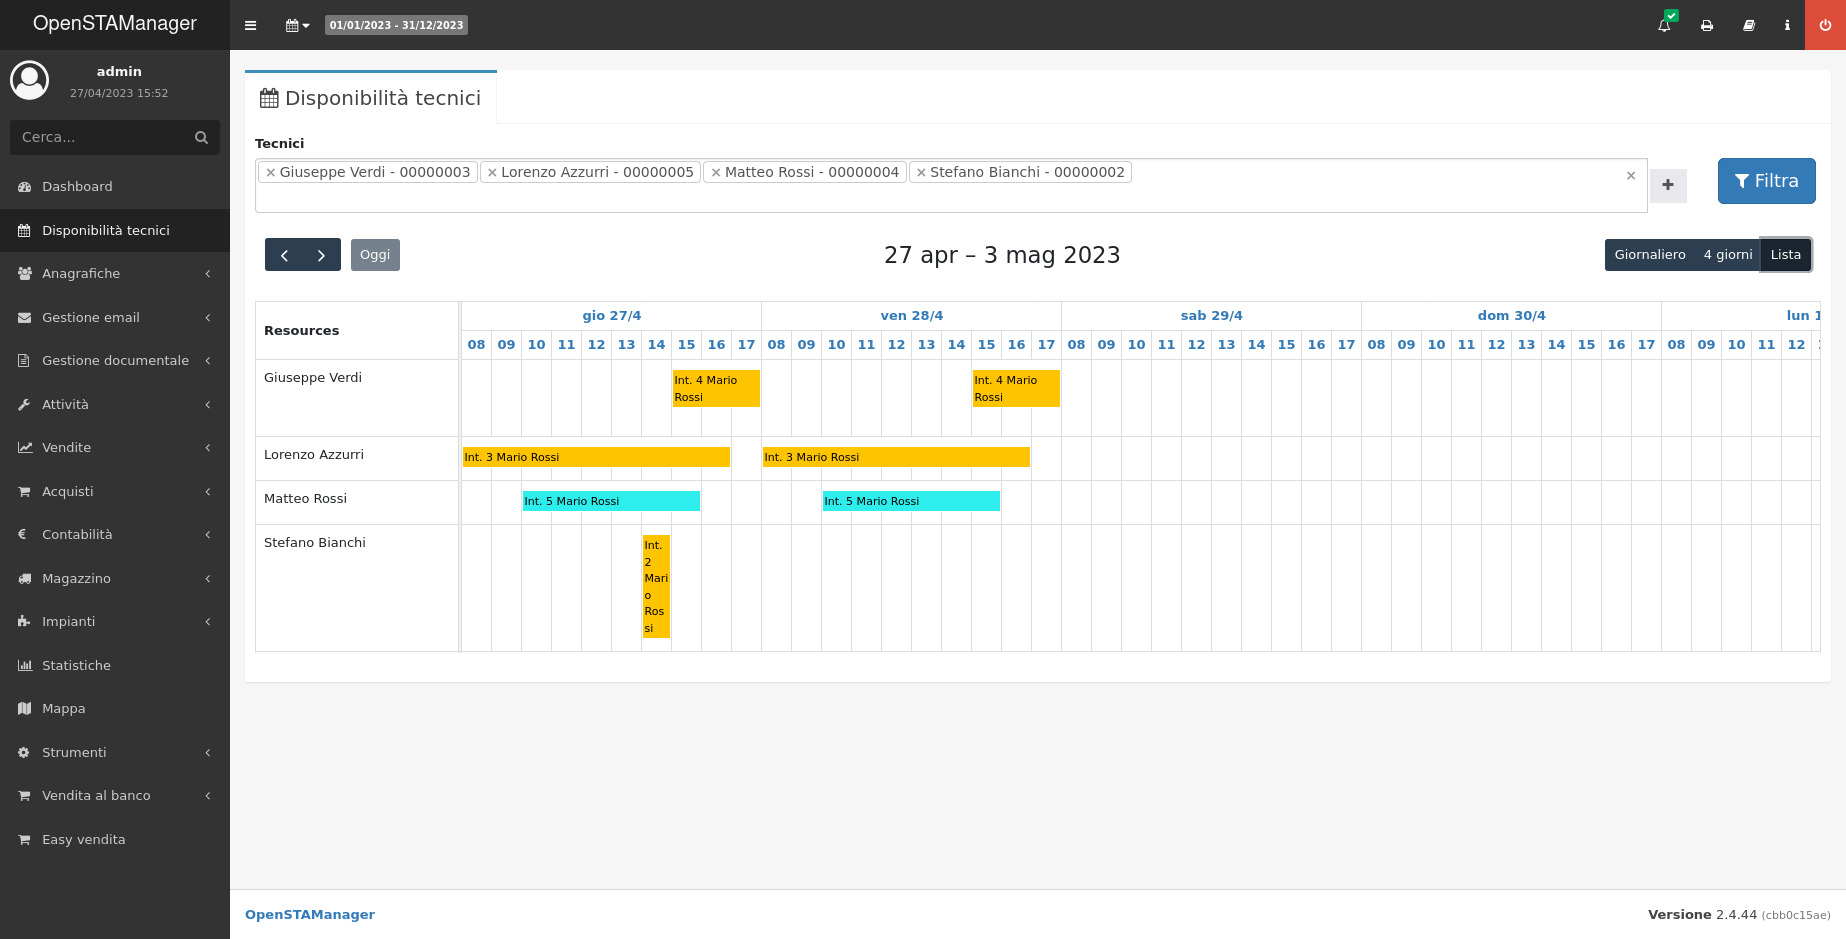This screenshot has width=1846, height=939.
Task: Open Dashboard from the sidebar
Action: (77, 187)
